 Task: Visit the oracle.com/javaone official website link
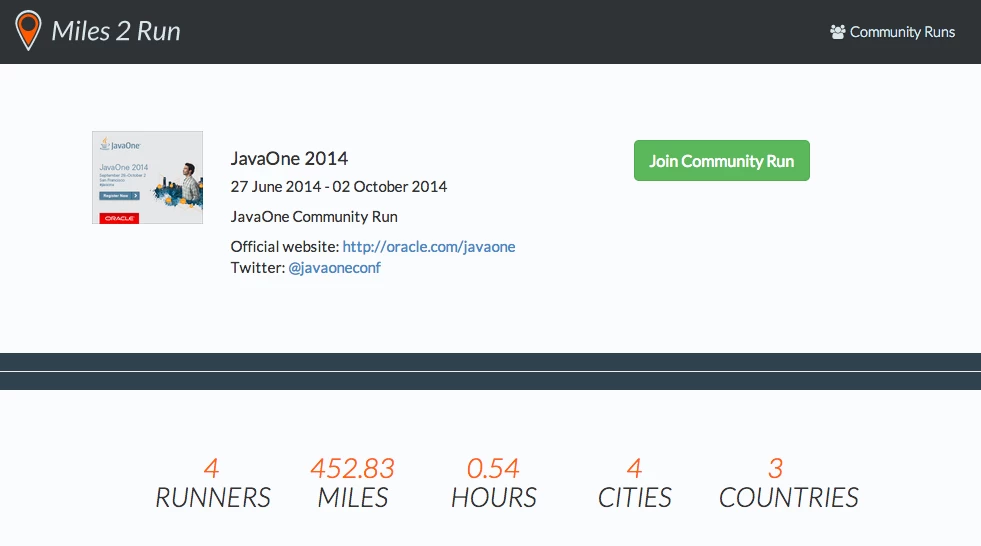click(429, 246)
